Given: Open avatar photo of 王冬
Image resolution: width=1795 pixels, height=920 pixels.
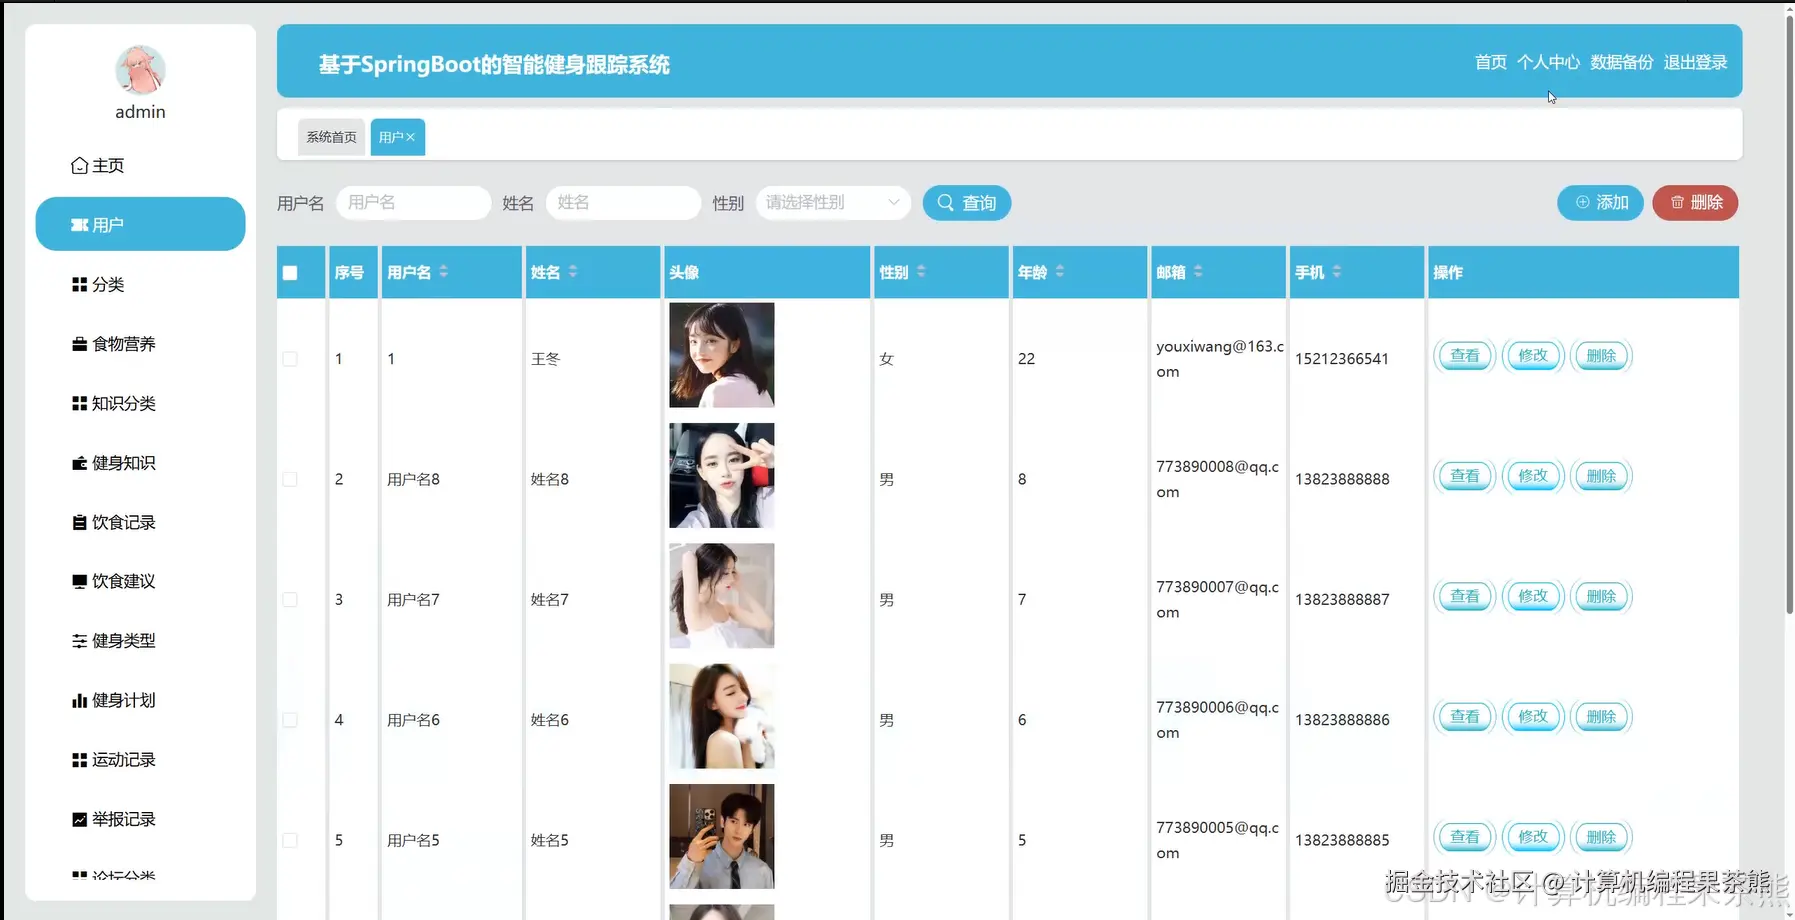Looking at the screenshot, I should click(722, 355).
